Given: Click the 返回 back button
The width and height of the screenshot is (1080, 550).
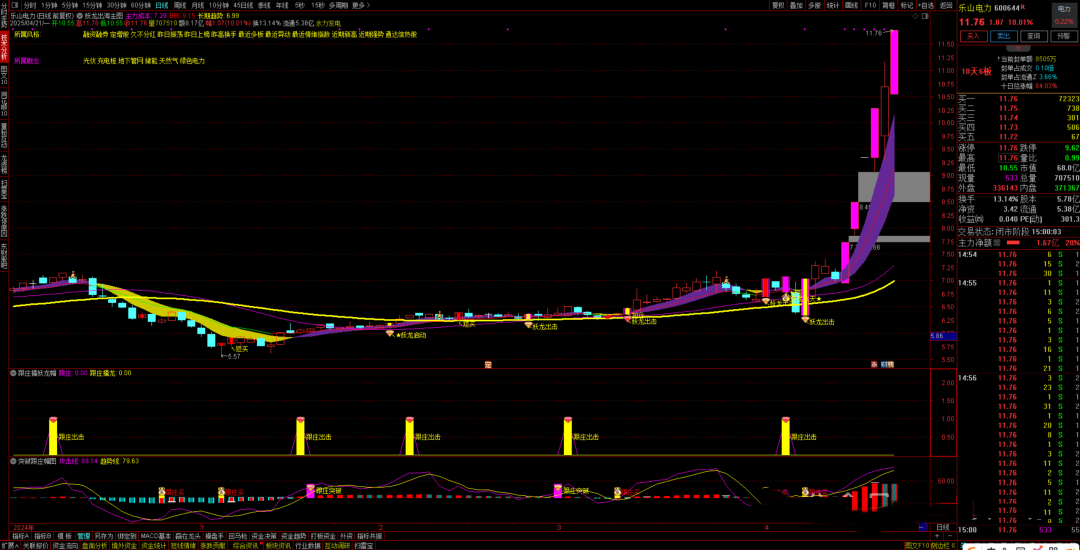Looking at the screenshot, I should (x=945, y=5).
